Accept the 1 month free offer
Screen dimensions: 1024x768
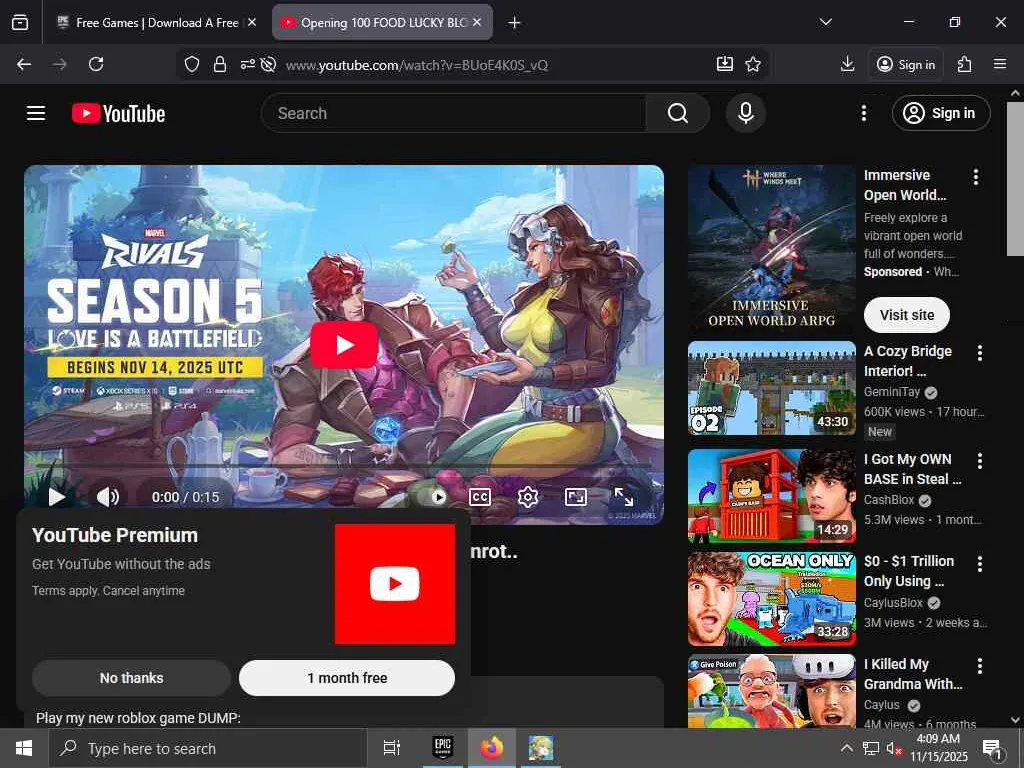click(x=347, y=678)
